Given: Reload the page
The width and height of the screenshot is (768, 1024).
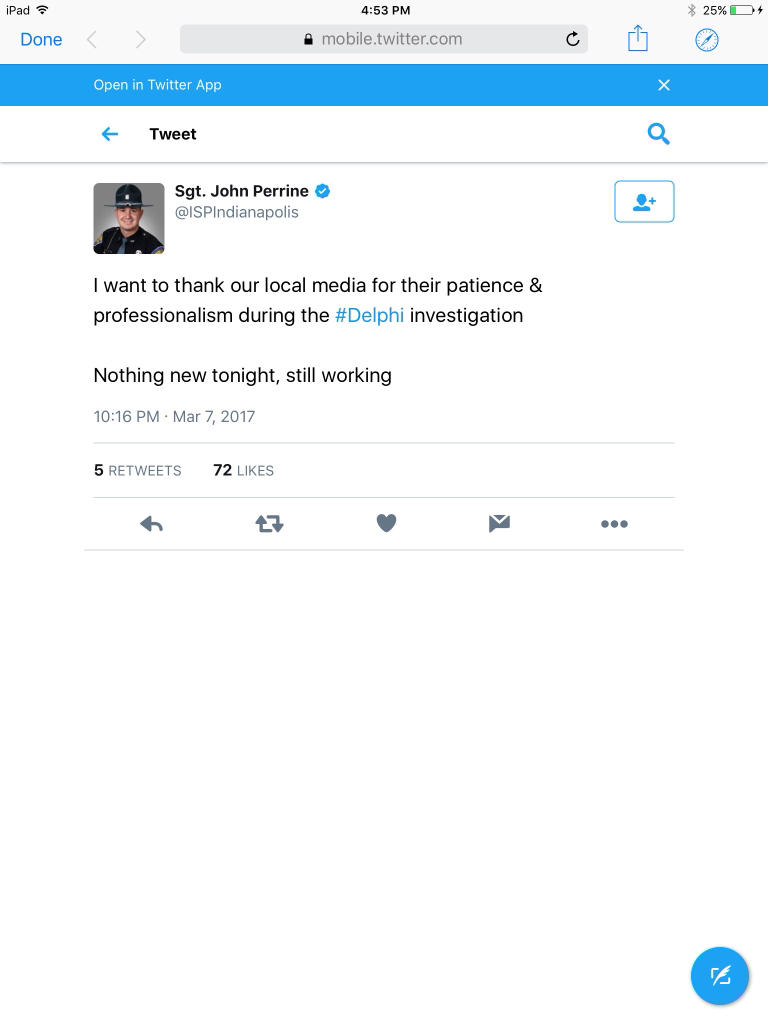Looking at the screenshot, I should pos(572,39).
